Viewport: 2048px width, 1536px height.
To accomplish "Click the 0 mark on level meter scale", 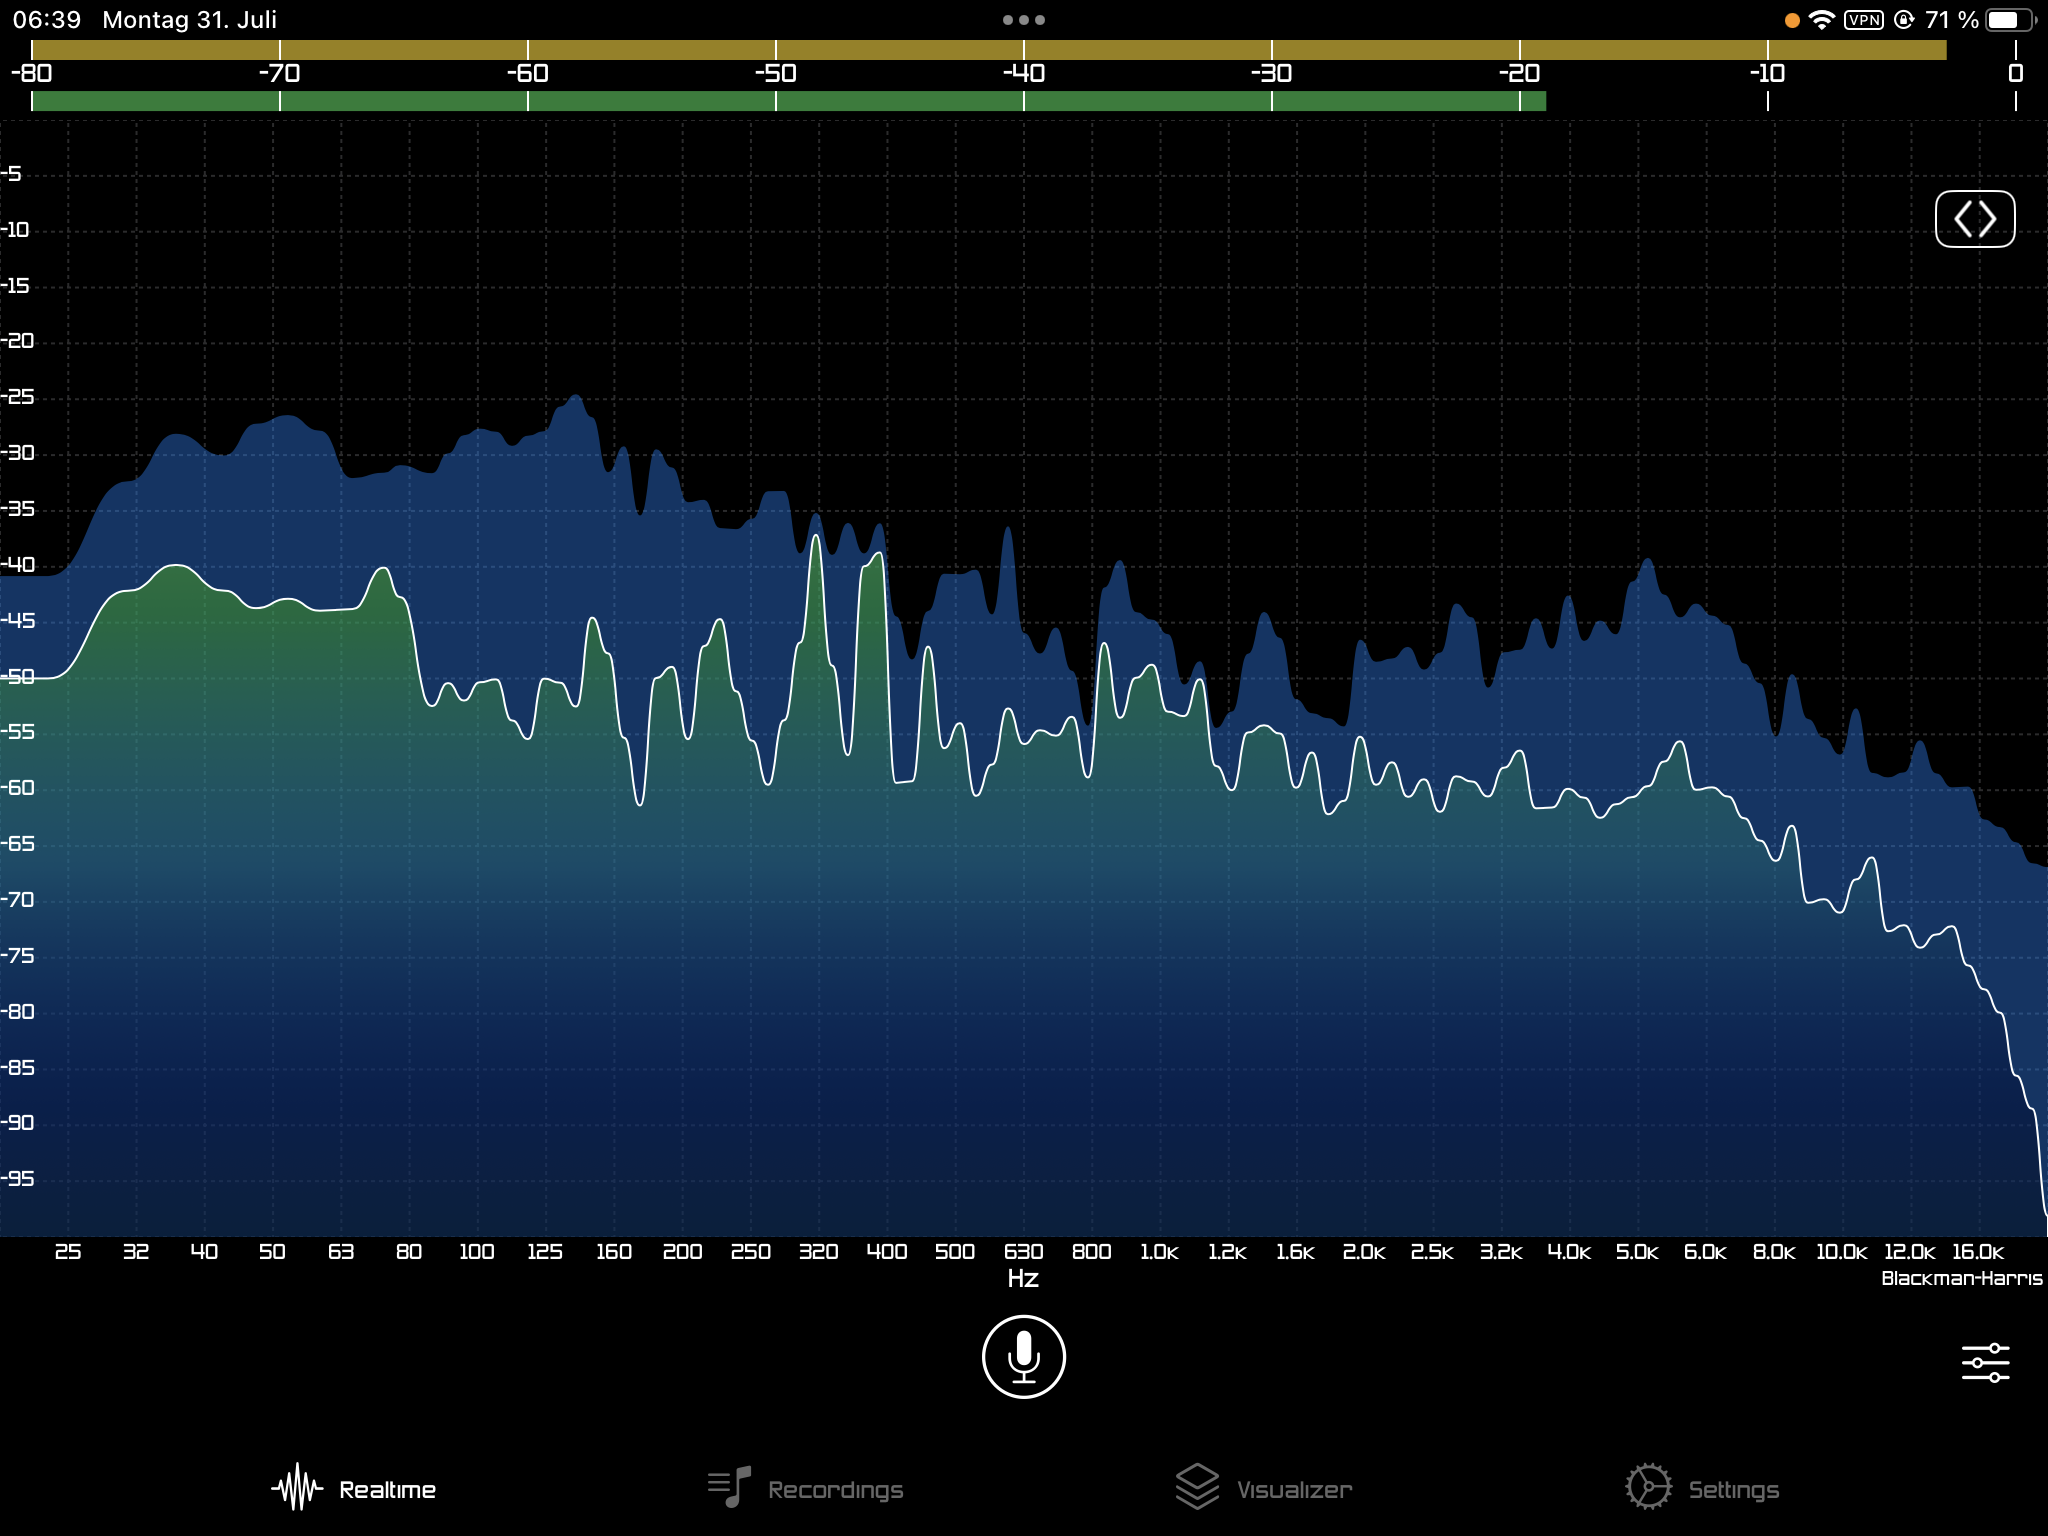I will tap(2016, 73).
